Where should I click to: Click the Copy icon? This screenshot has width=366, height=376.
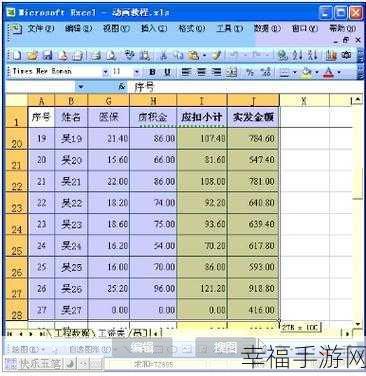coord(179,55)
